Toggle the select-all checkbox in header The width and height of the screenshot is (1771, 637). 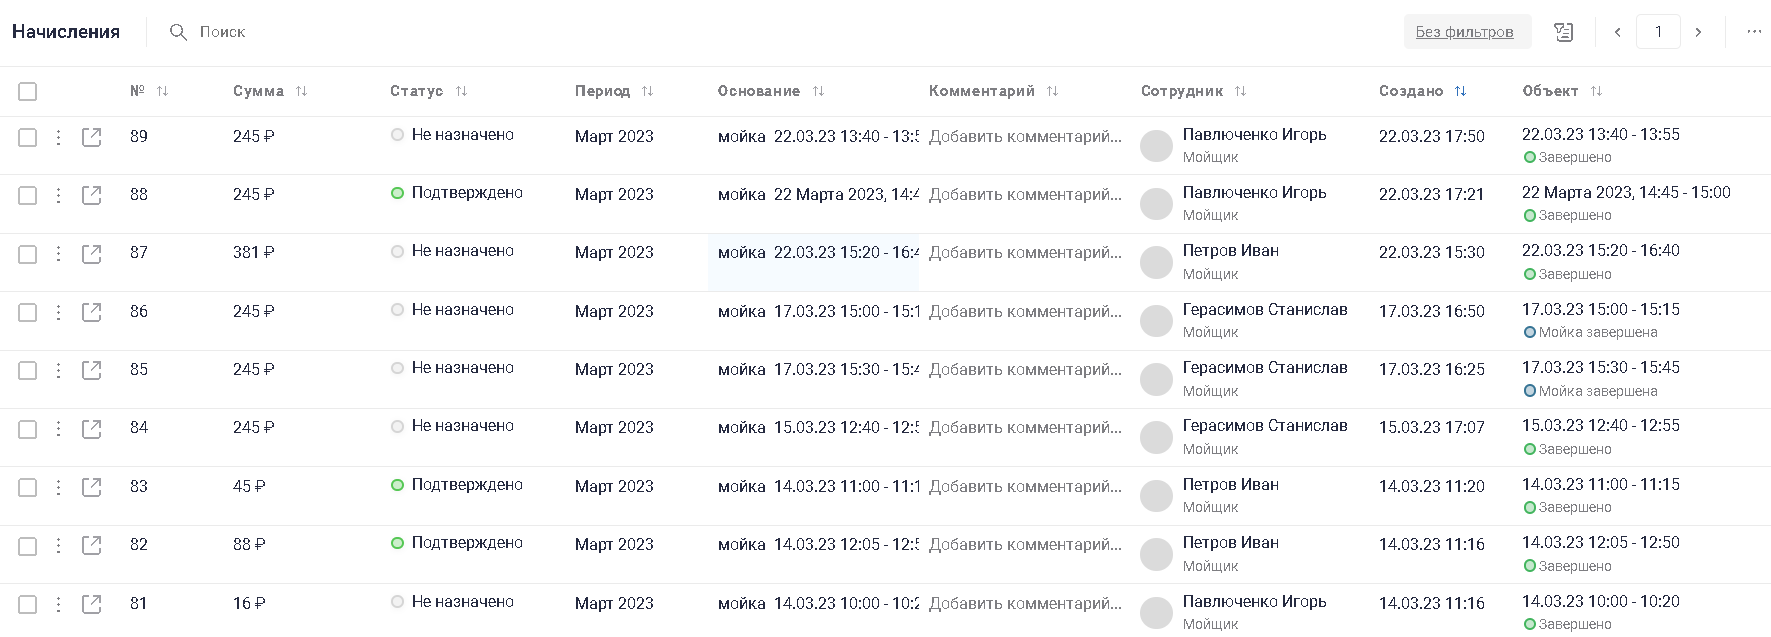coord(28,92)
